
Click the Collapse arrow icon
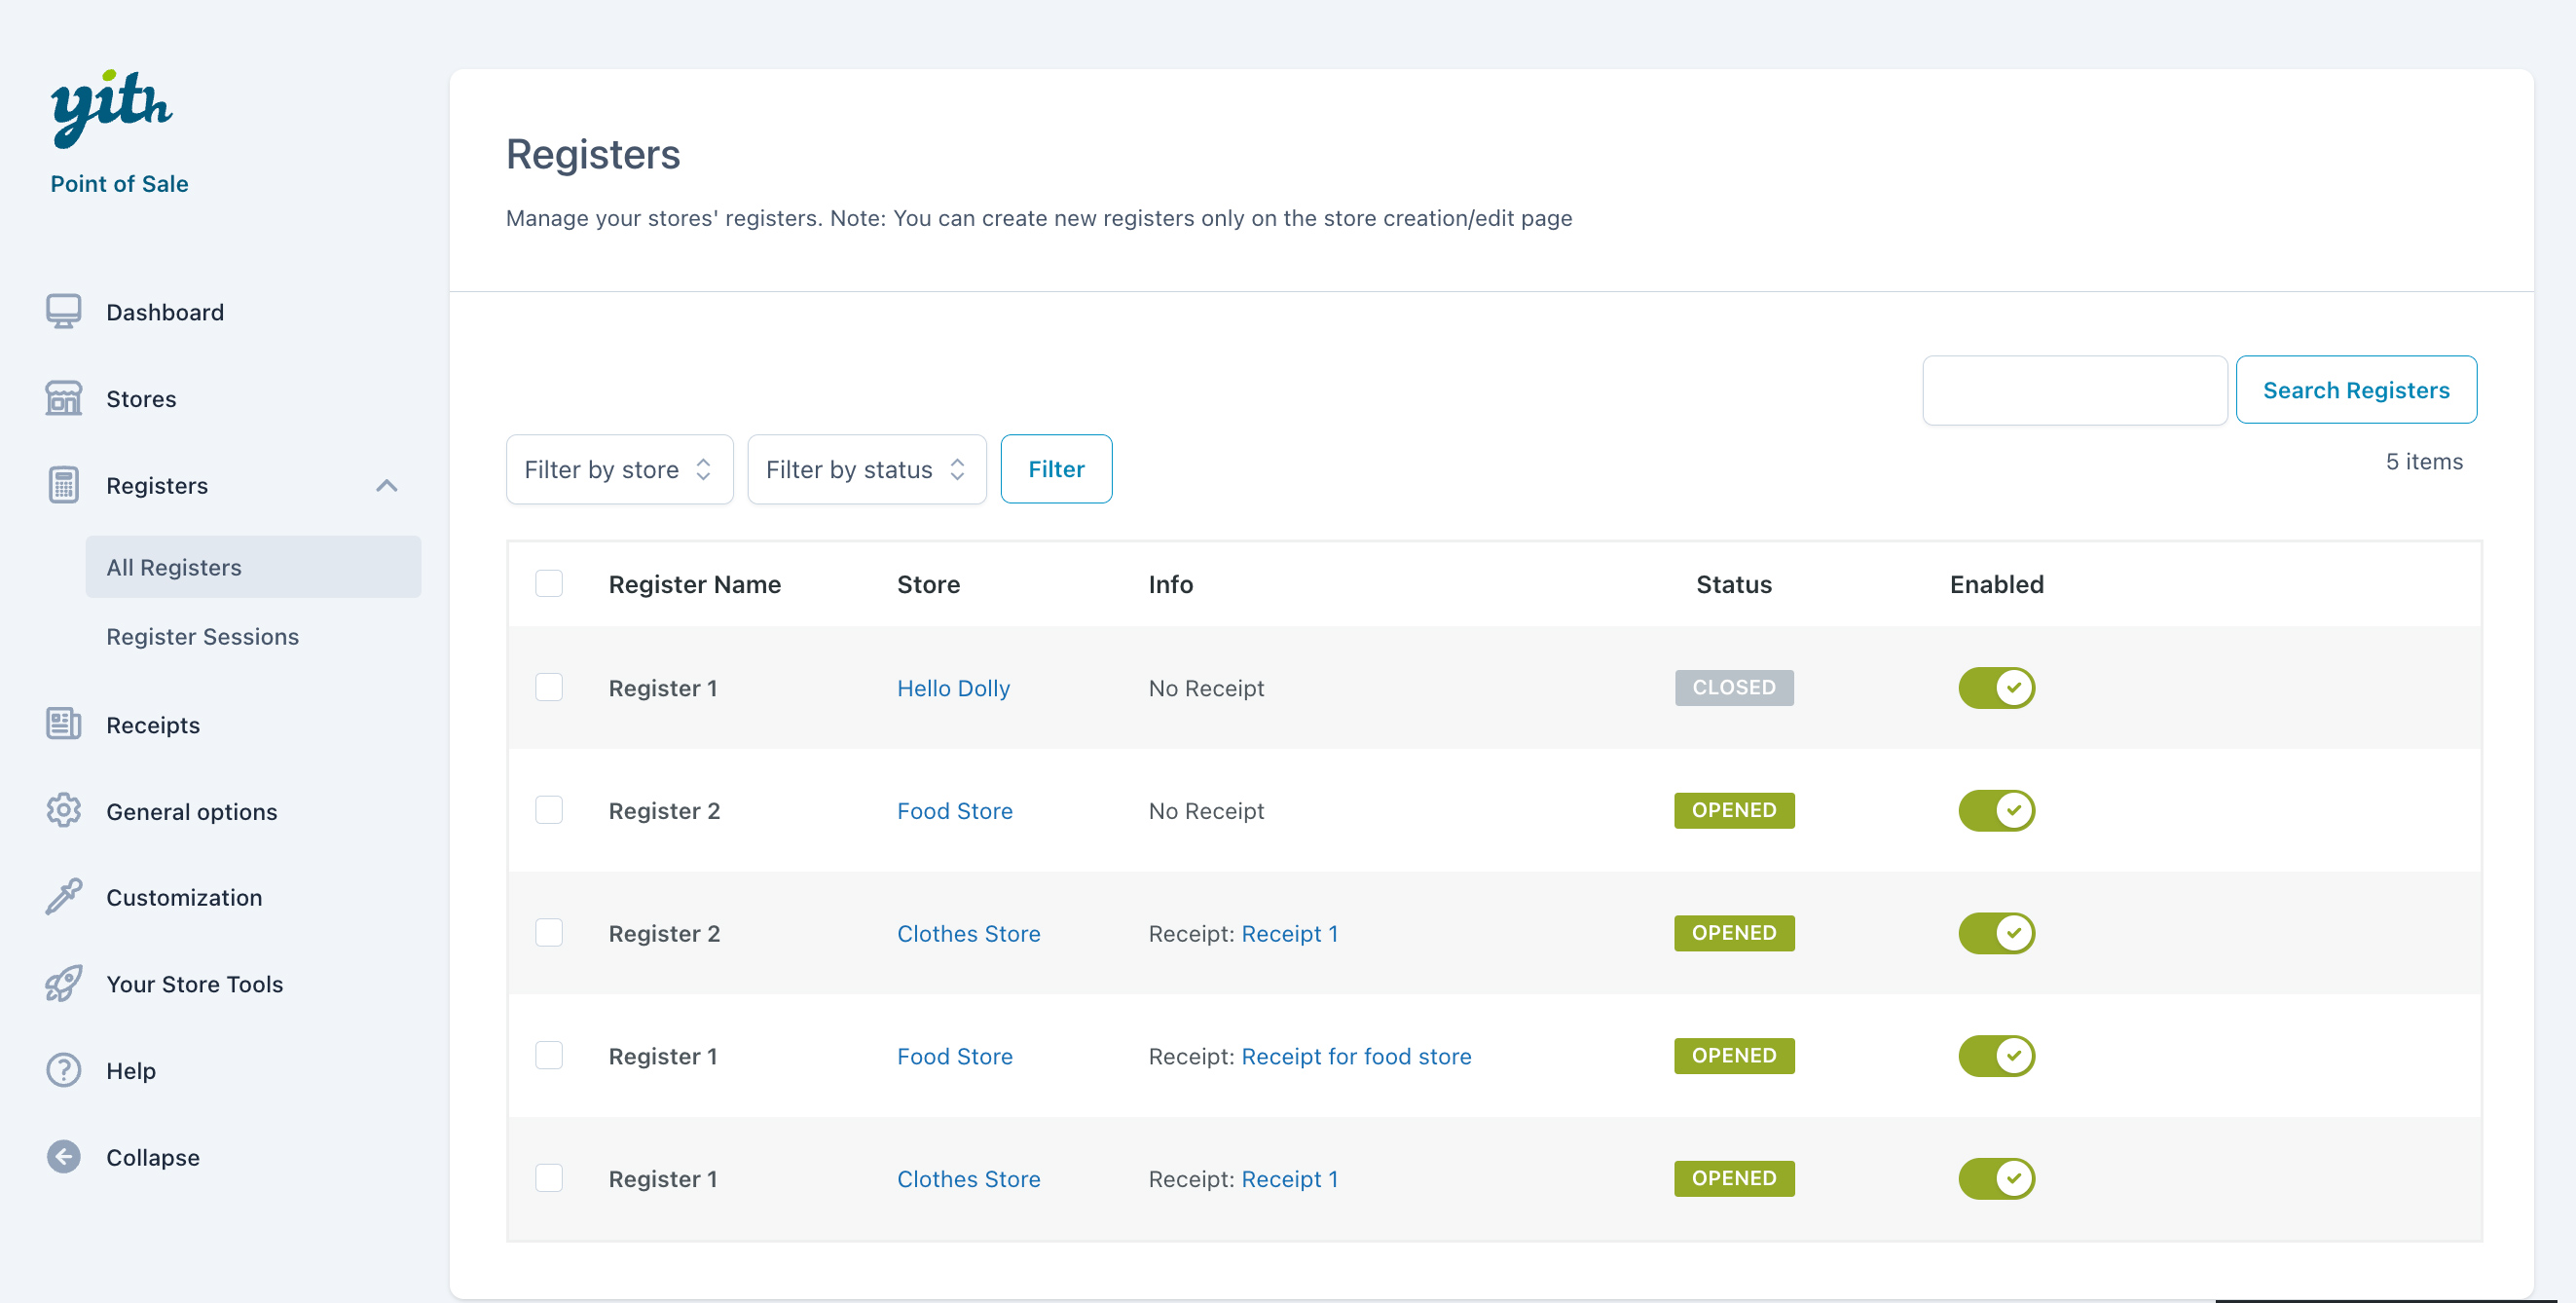63,1157
